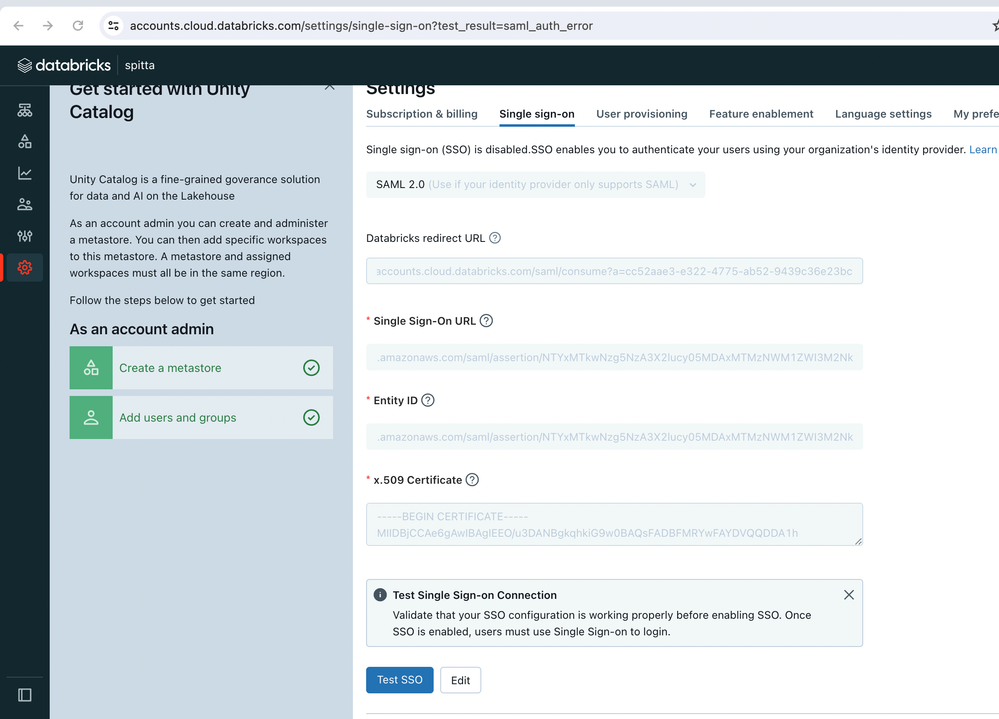999x719 pixels.
Task: Switch to the User provisioning tab
Action: tap(641, 114)
